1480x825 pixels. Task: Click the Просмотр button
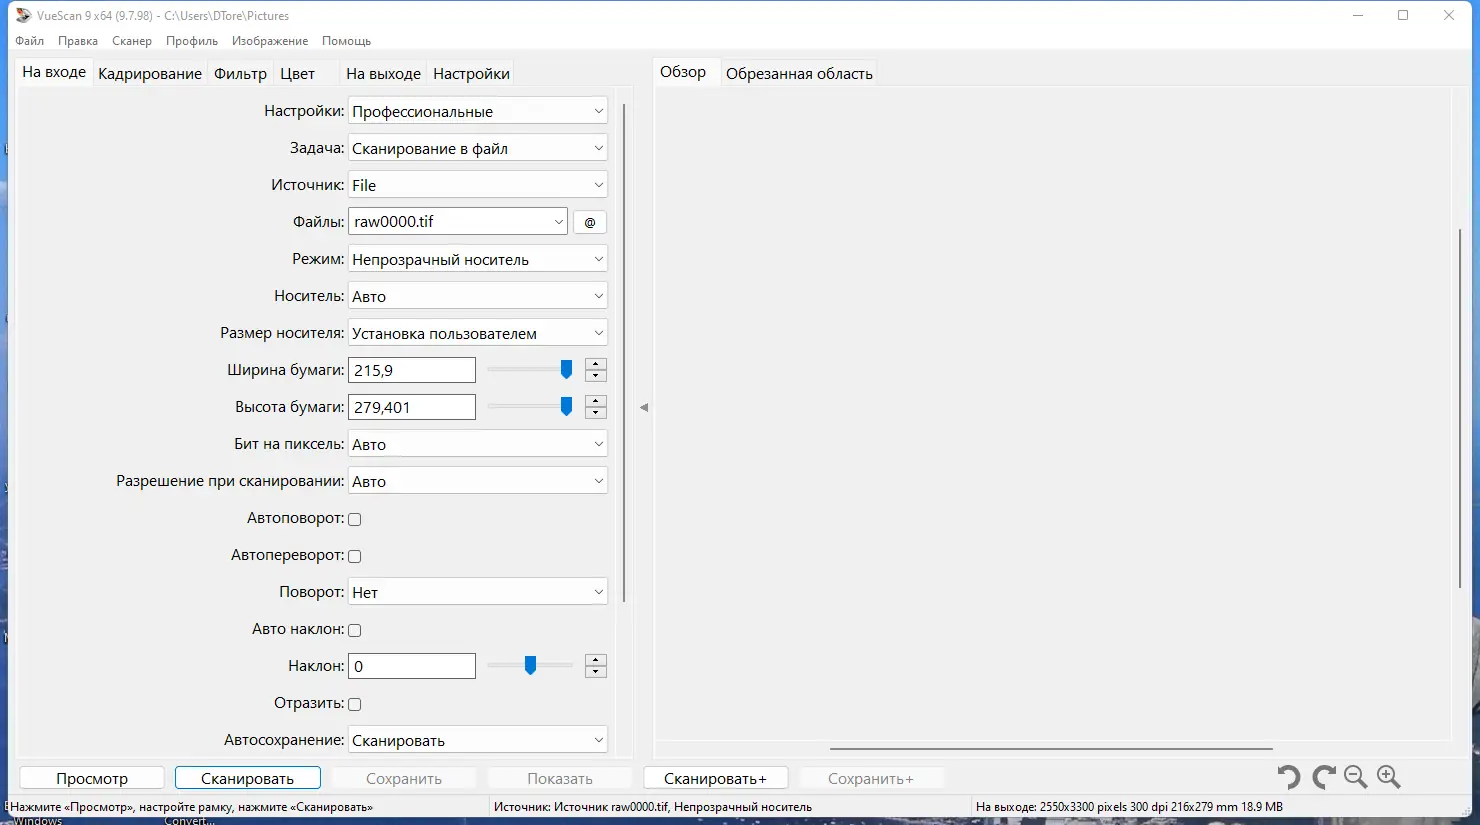(92, 778)
